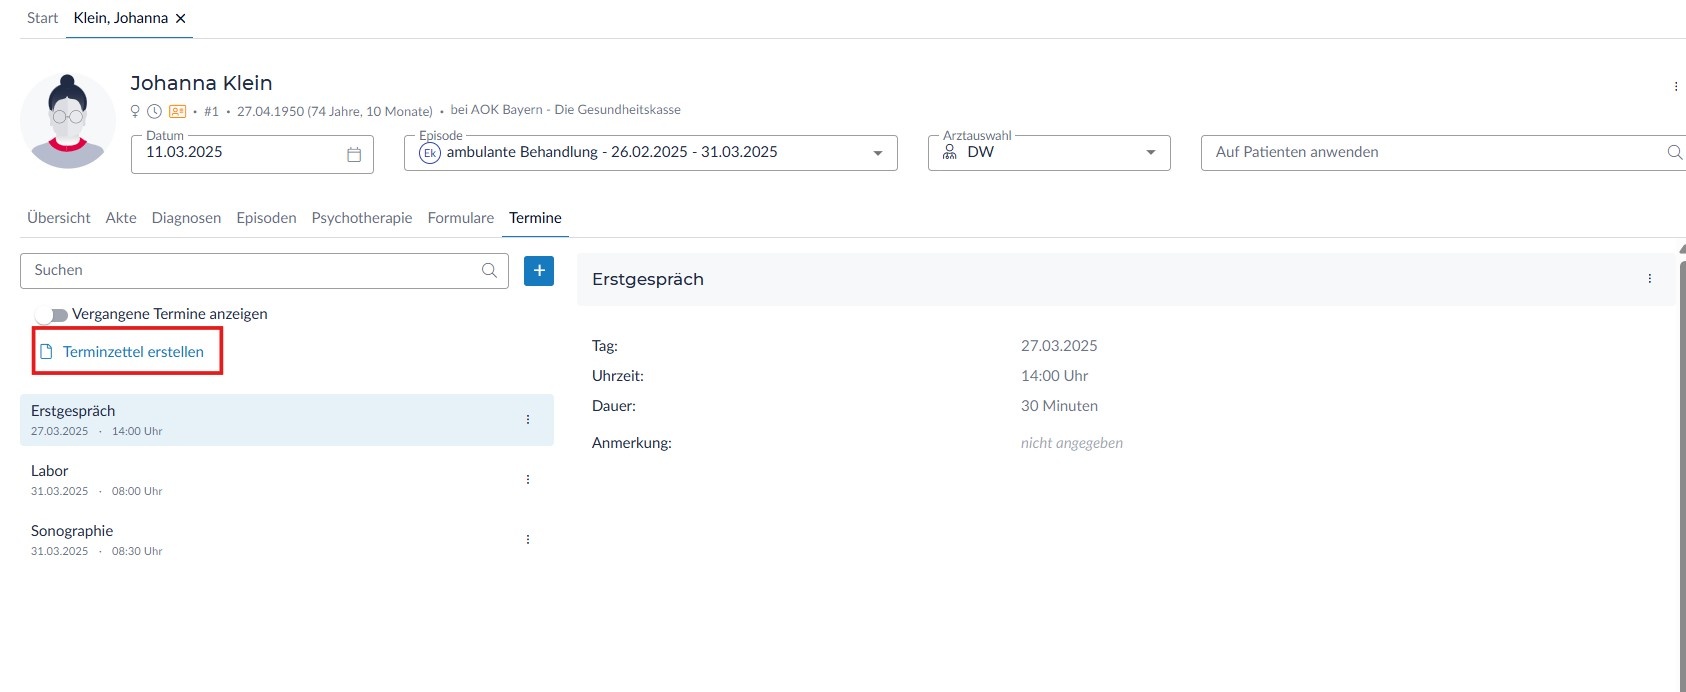Click the insurance card icon below patient name
The width and height of the screenshot is (1686, 692).
click(177, 111)
